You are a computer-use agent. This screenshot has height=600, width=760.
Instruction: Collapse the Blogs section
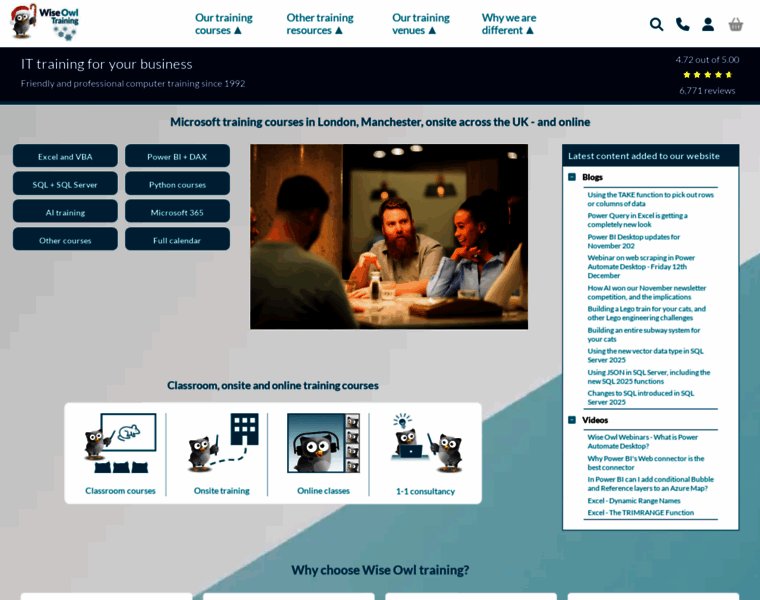coord(572,177)
